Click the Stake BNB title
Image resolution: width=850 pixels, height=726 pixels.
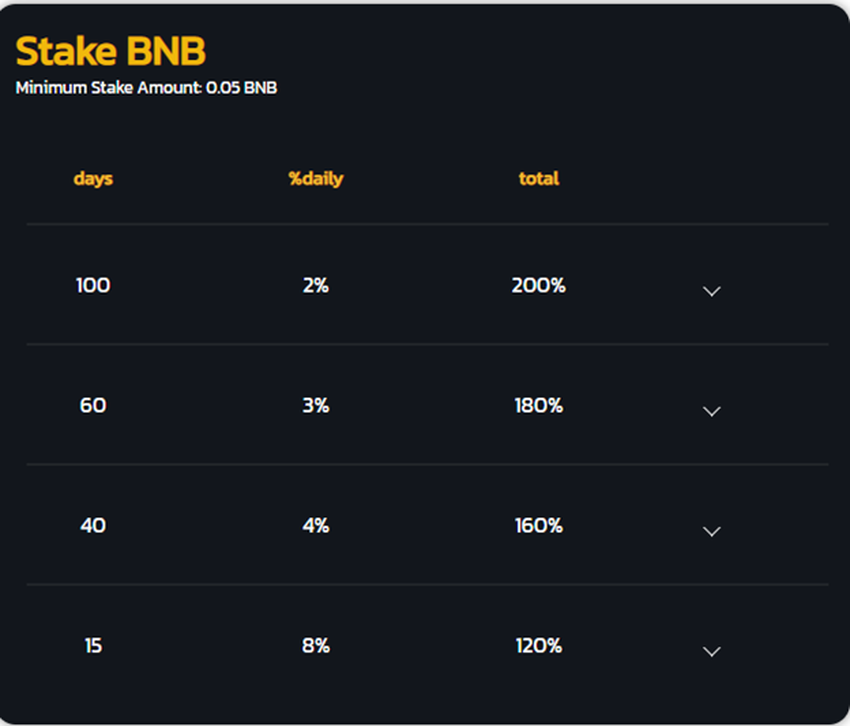pyautogui.click(x=111, y=51)
